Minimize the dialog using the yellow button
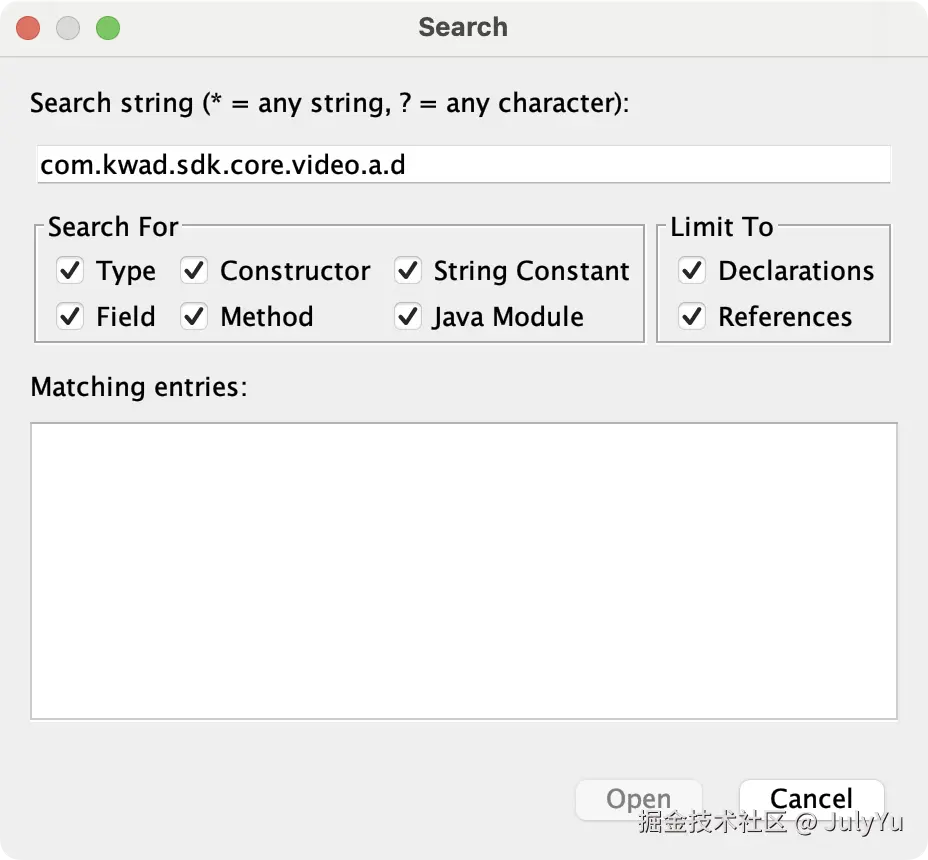Viewport: 928px width, 860px height. pos(68,28)
